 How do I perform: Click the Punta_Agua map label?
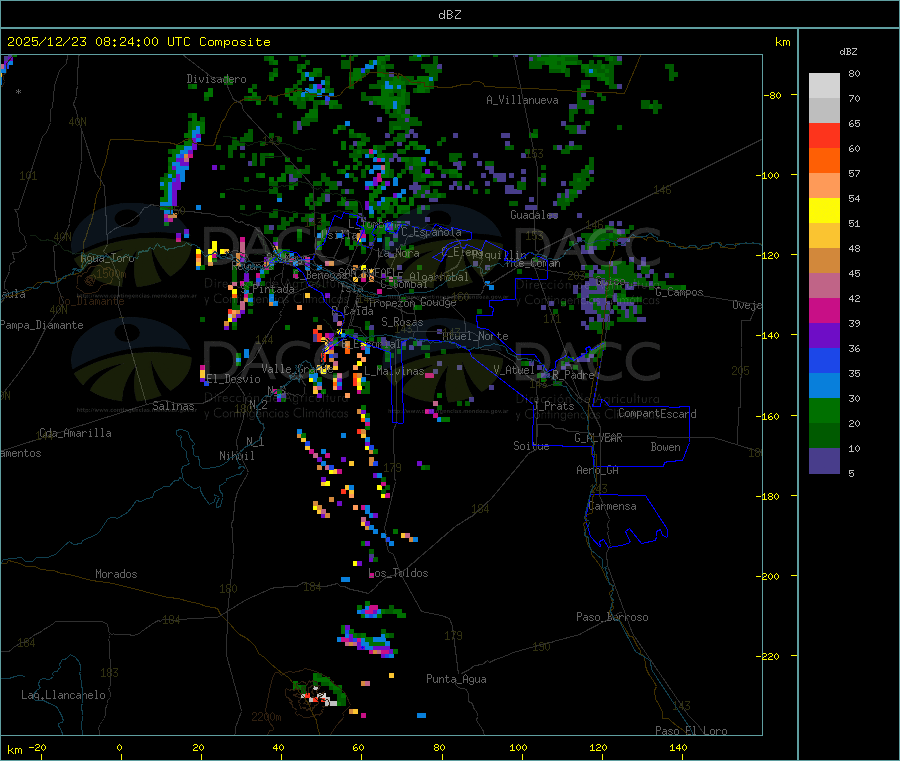point(456,679)
